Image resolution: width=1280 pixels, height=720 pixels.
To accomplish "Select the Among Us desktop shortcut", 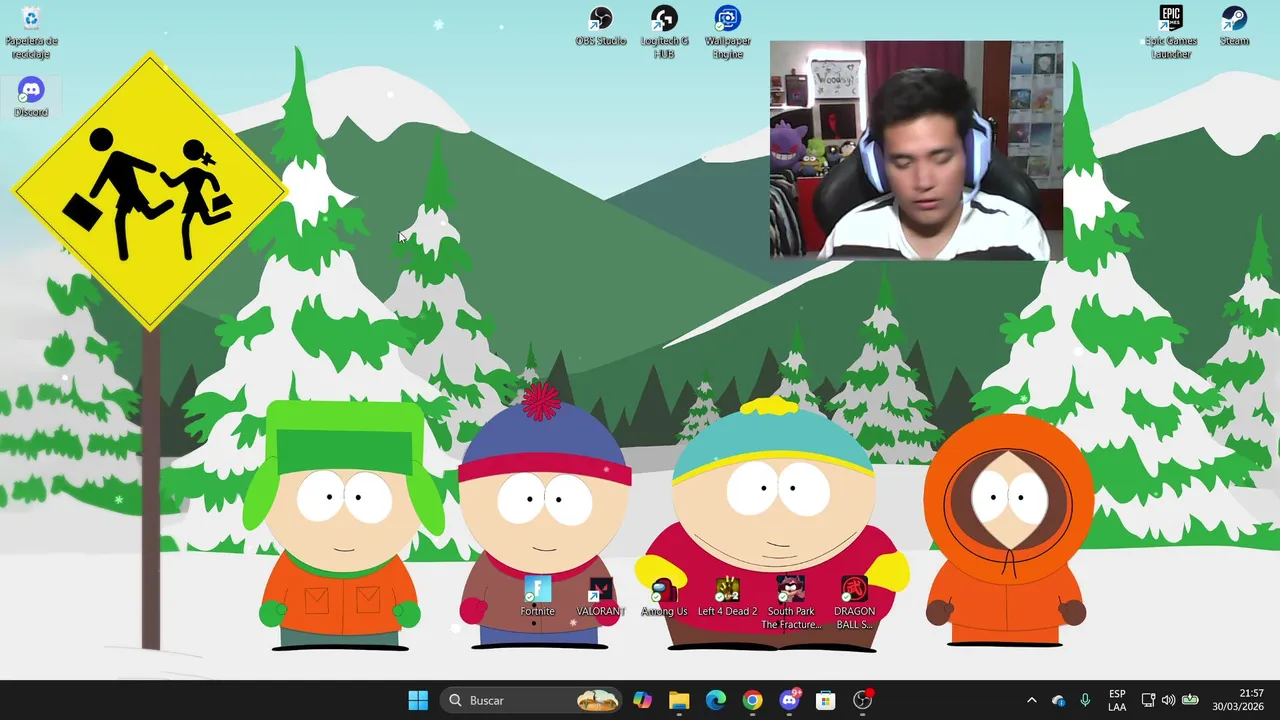I will tap(664, 597).
